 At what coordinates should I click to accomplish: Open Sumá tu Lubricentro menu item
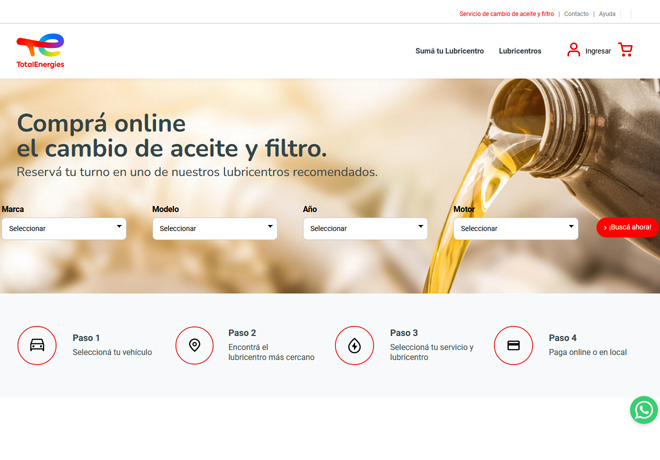pos(449,51)
